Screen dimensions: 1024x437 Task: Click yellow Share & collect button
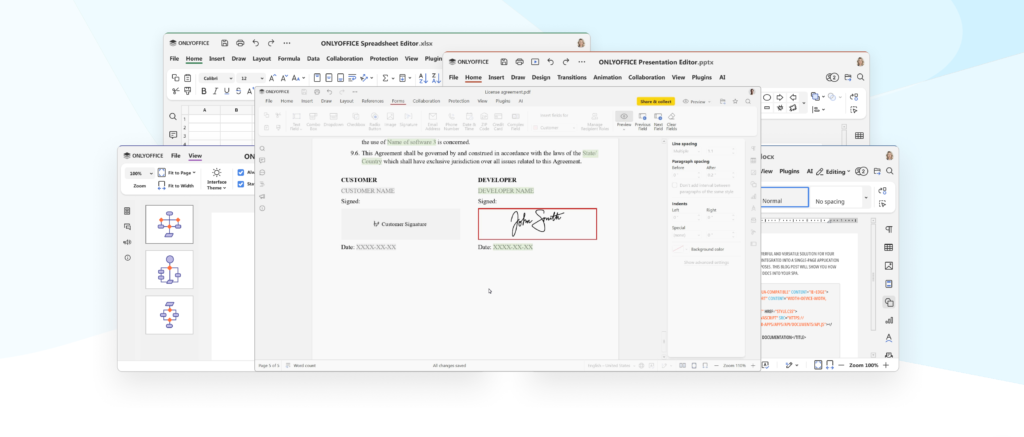[x=656, y=101]
